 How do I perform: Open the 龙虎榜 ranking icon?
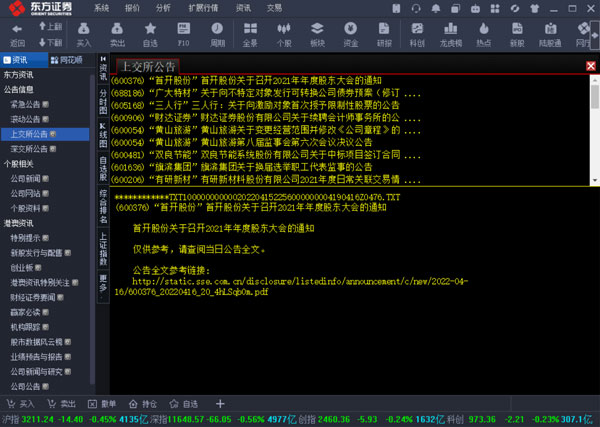[450, 29]
